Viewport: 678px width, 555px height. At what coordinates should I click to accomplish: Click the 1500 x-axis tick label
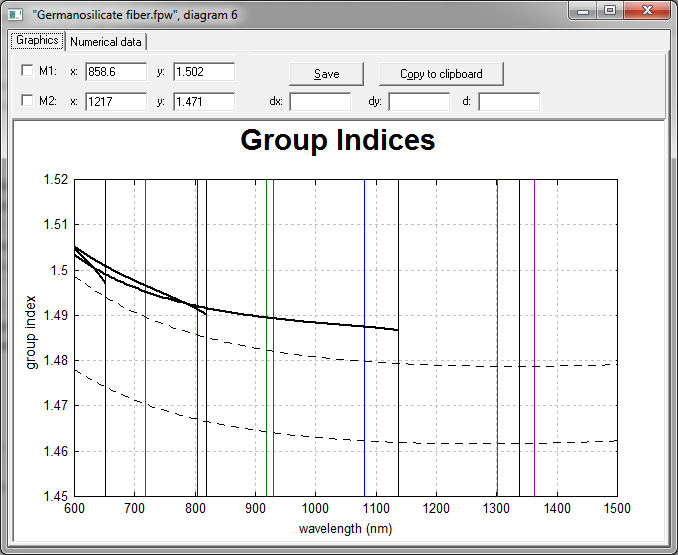point(617,508)
